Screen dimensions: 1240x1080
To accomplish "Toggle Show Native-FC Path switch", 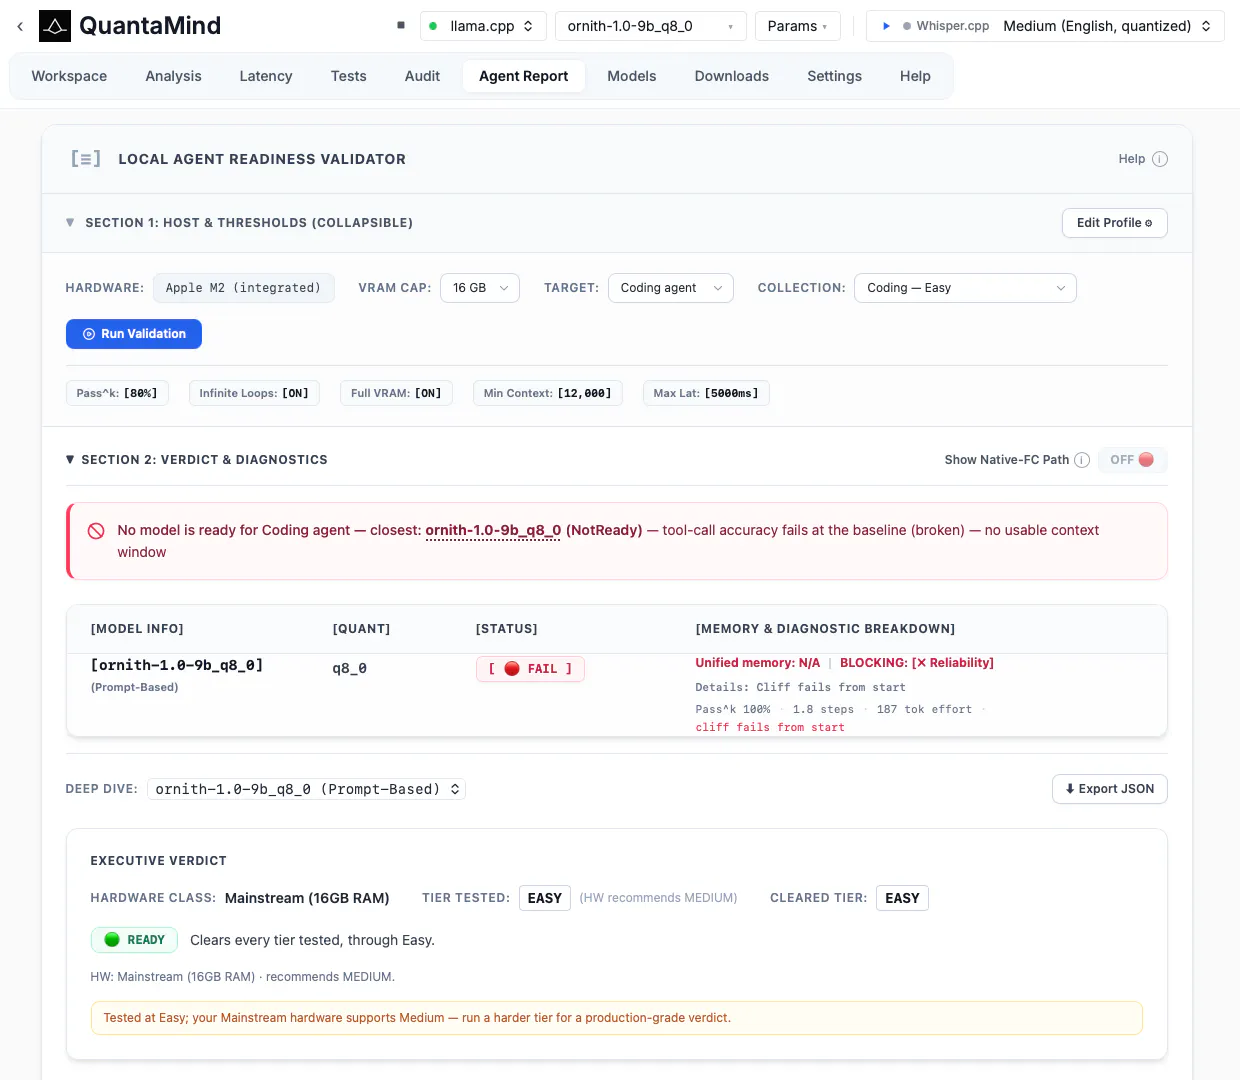I will (1132, 460).
